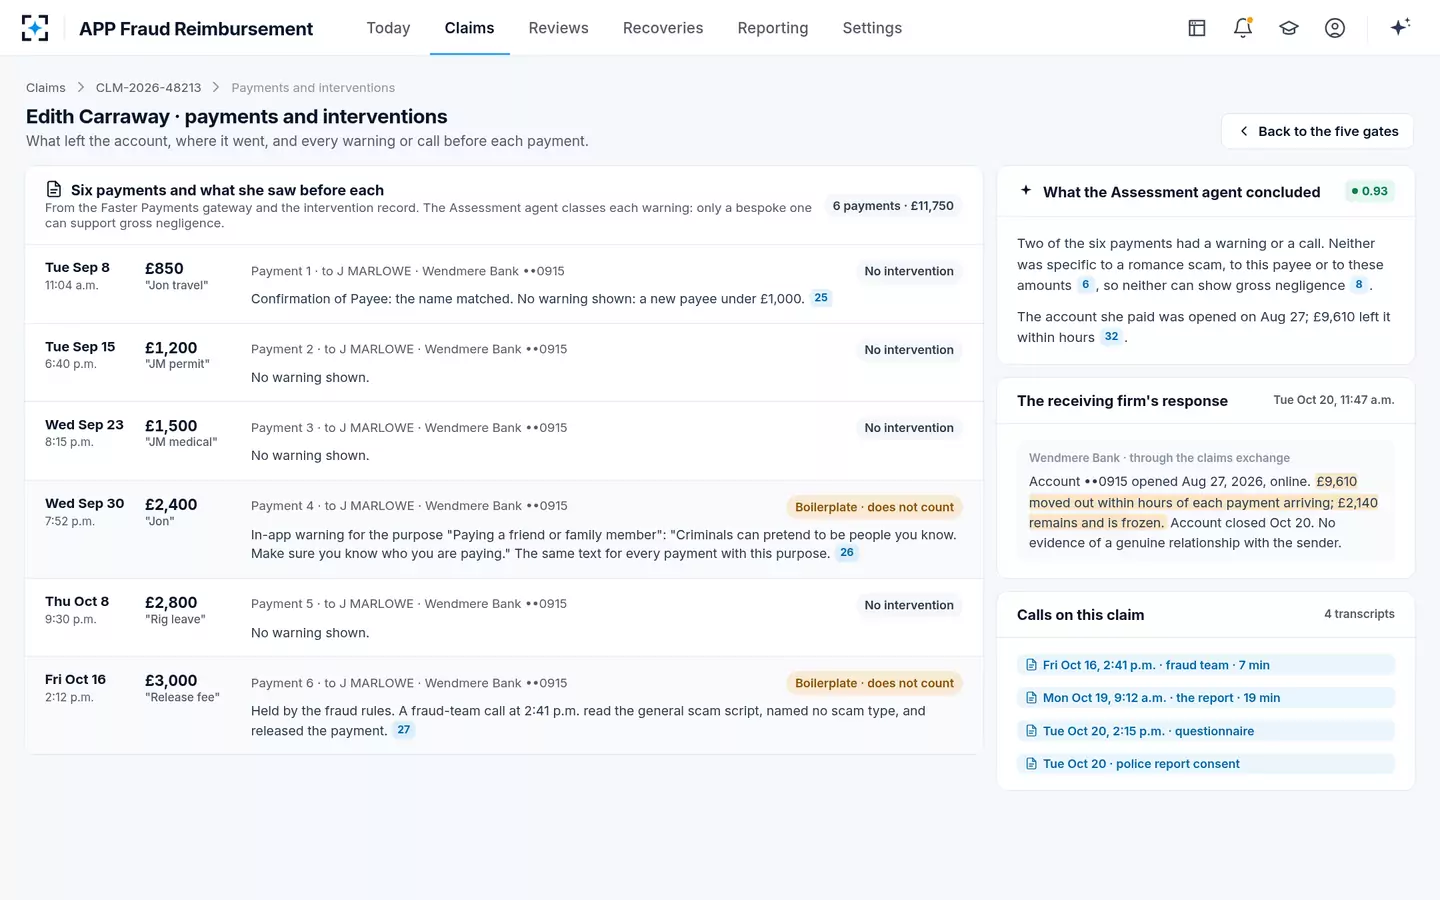Open citation 26 on Payment 4
The height and width of the screenshot is (900, 1440).
847,553
